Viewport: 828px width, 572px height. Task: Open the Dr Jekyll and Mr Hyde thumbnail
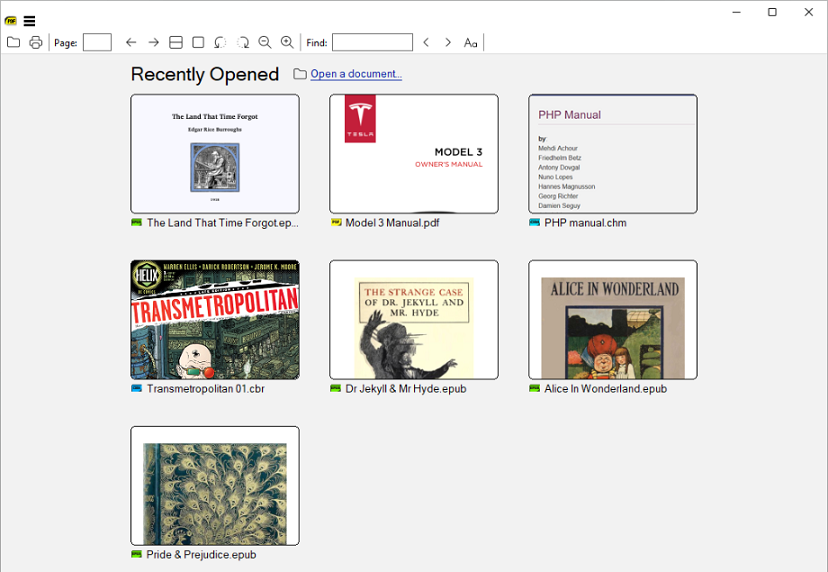(x=413, y=320)
